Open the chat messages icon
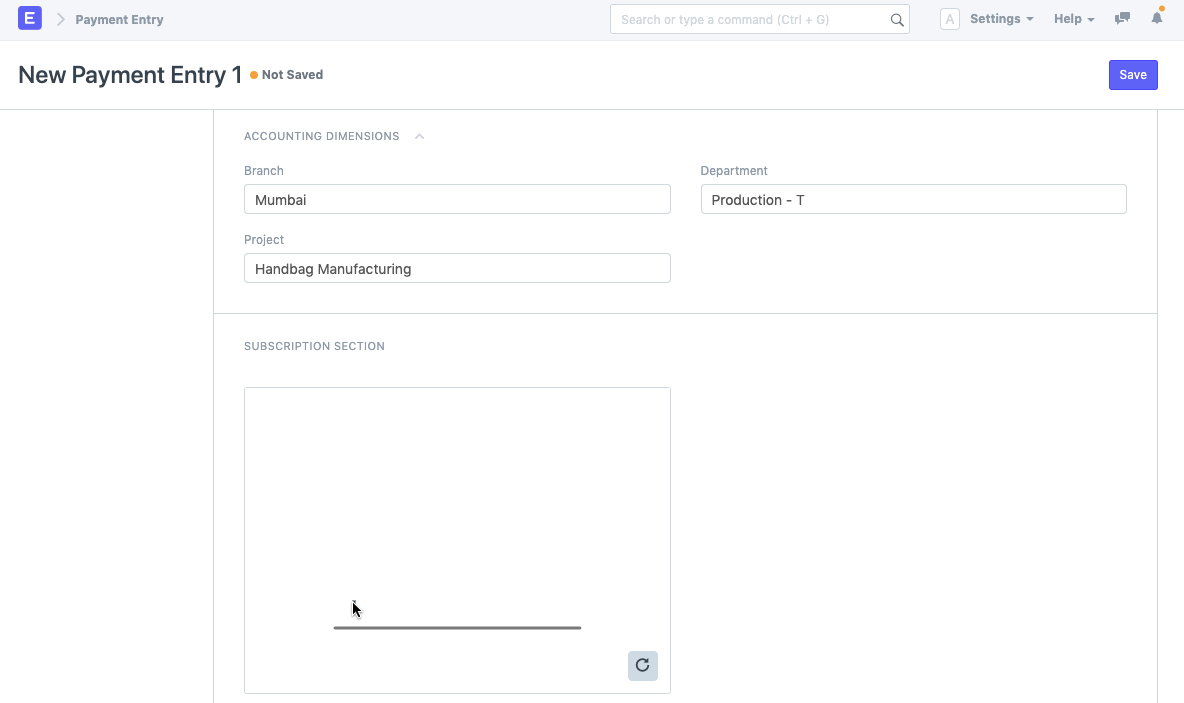This screenshot has width=1184, height=703. (x=1122, y=19)
